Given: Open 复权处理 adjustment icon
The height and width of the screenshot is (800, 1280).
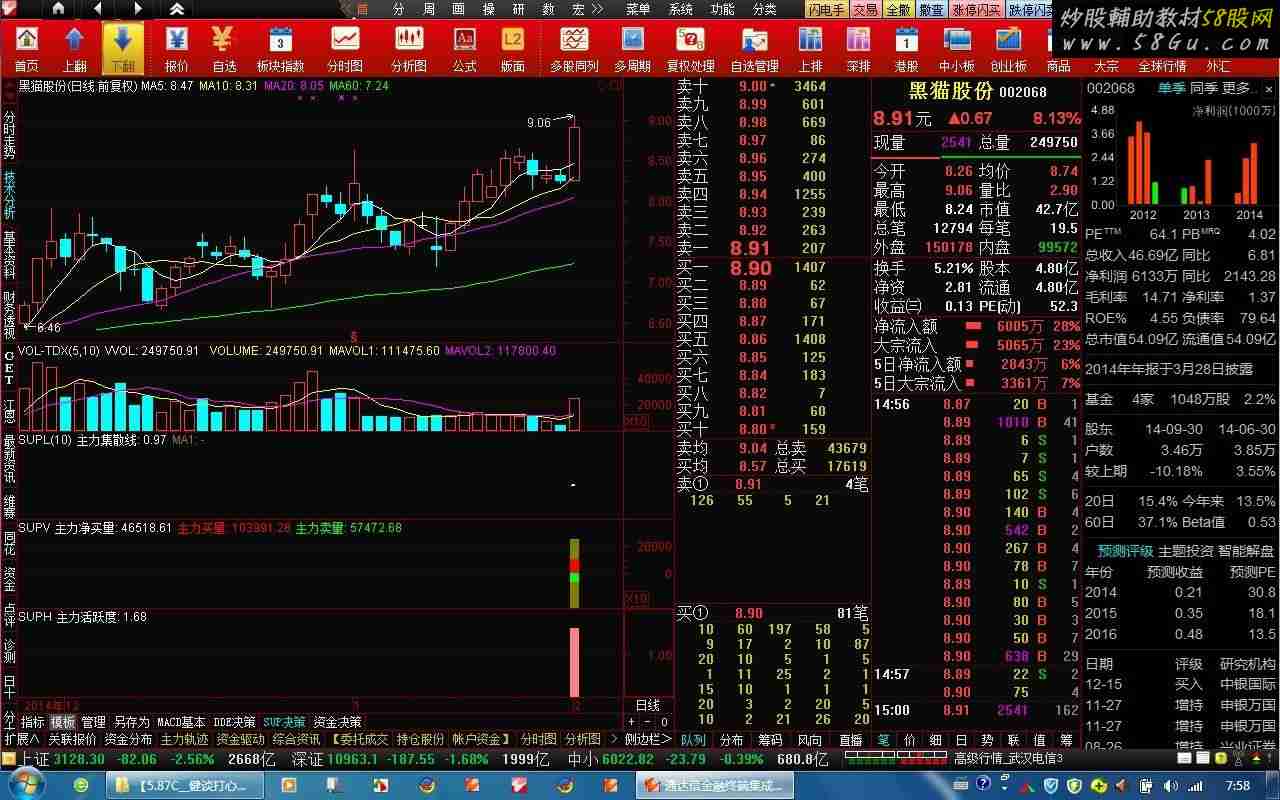Looking at the screenshot, I should coord(690,48).
